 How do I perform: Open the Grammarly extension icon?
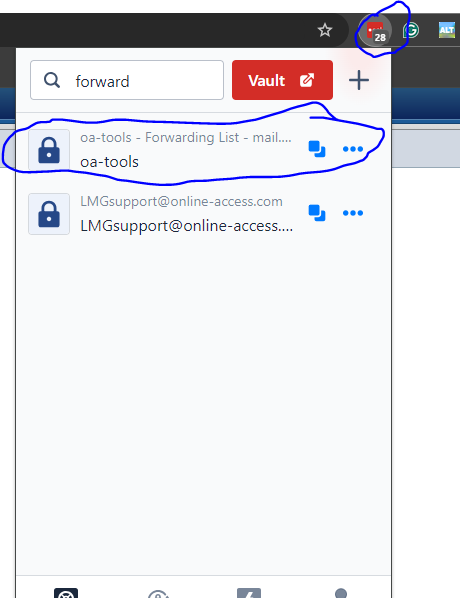[x=411, y=31]
